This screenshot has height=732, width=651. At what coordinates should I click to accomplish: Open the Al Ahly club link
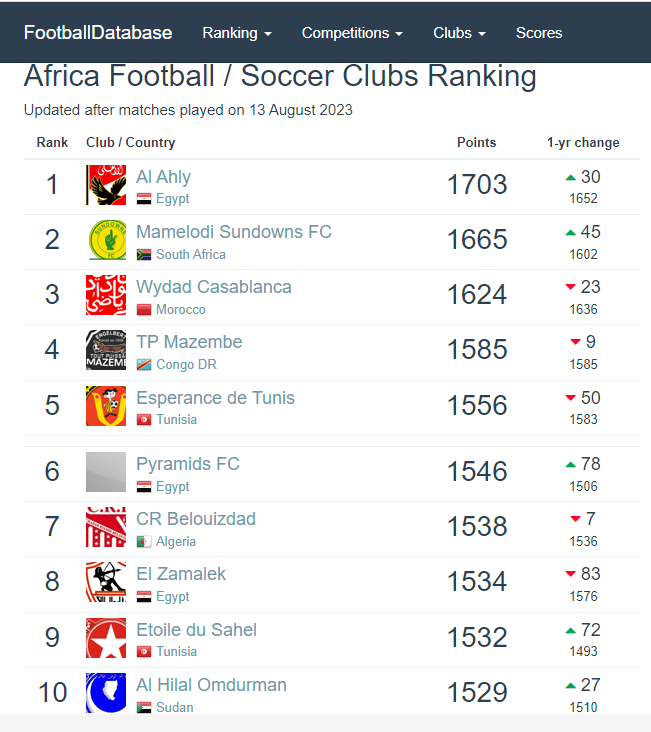163,177
